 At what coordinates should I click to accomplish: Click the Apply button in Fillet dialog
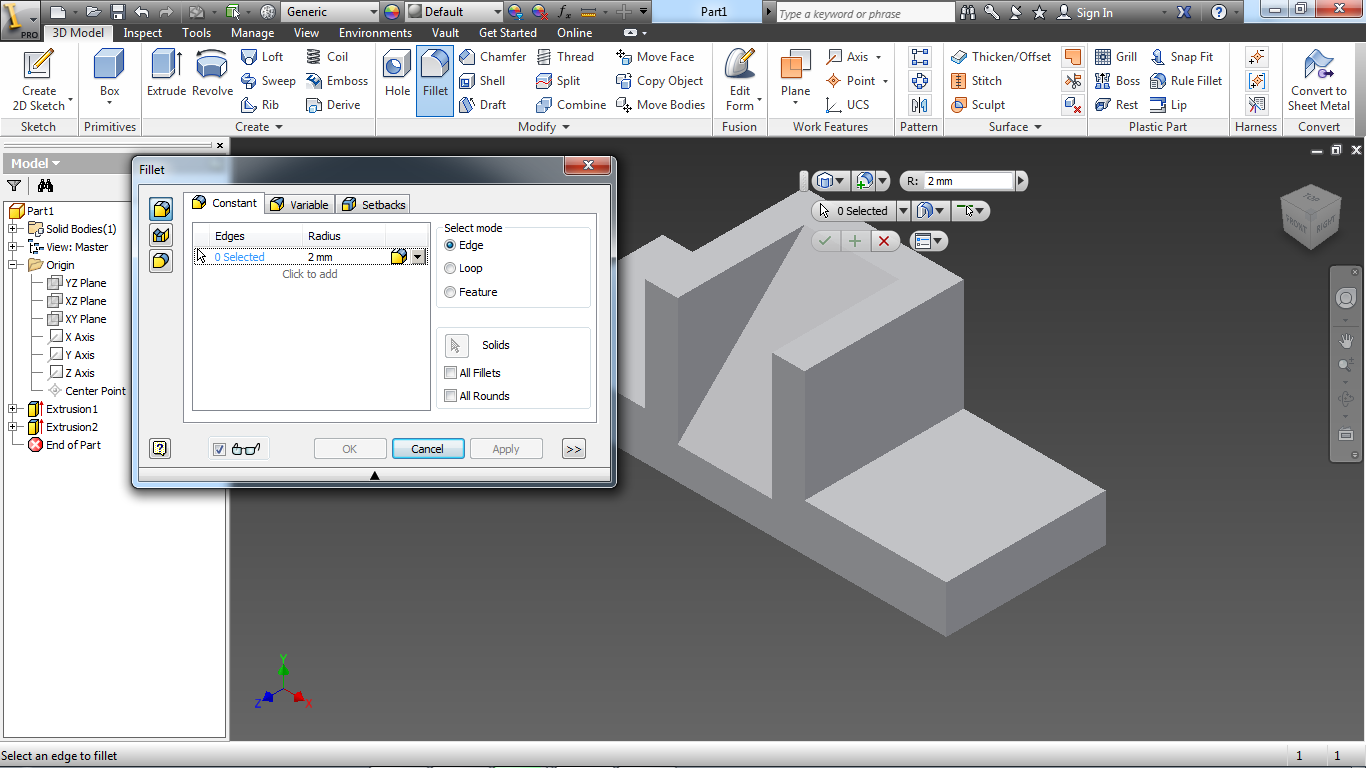click(506, 449)
